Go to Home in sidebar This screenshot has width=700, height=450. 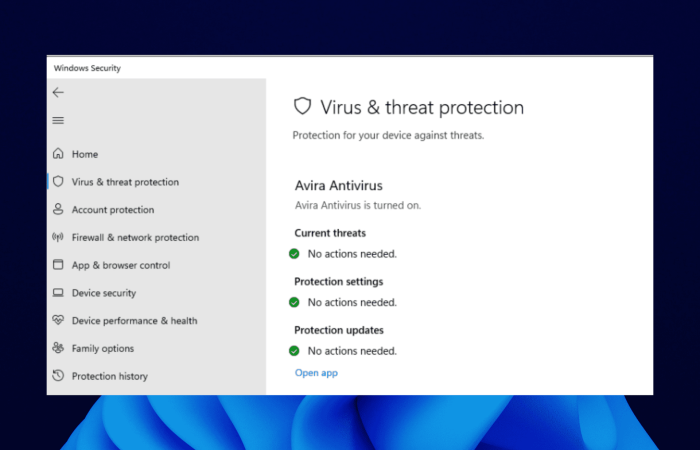point(85,154)
